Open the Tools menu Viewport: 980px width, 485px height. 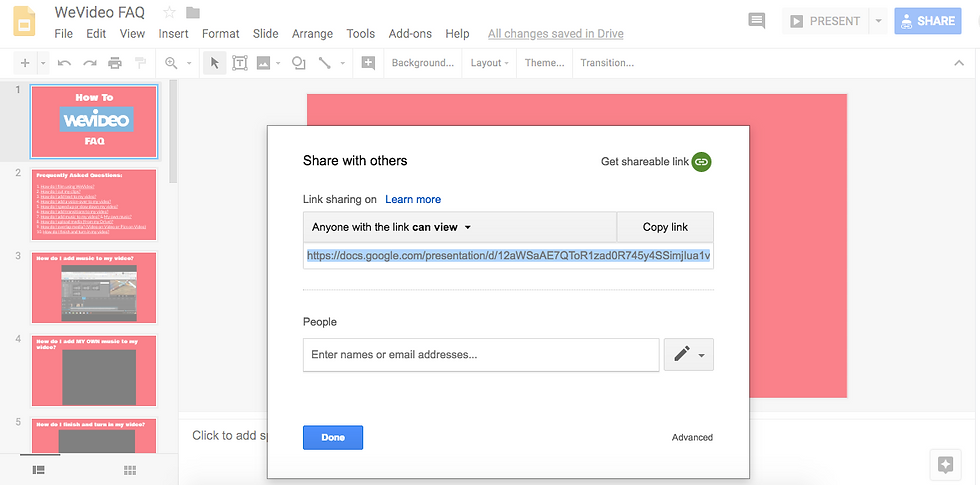click(x=361, y=34)
